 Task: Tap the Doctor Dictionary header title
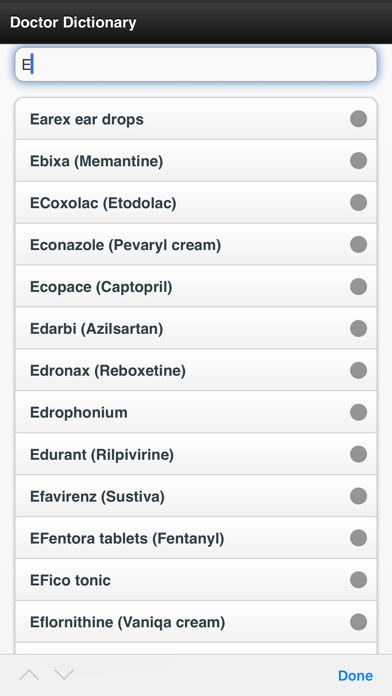73,22
